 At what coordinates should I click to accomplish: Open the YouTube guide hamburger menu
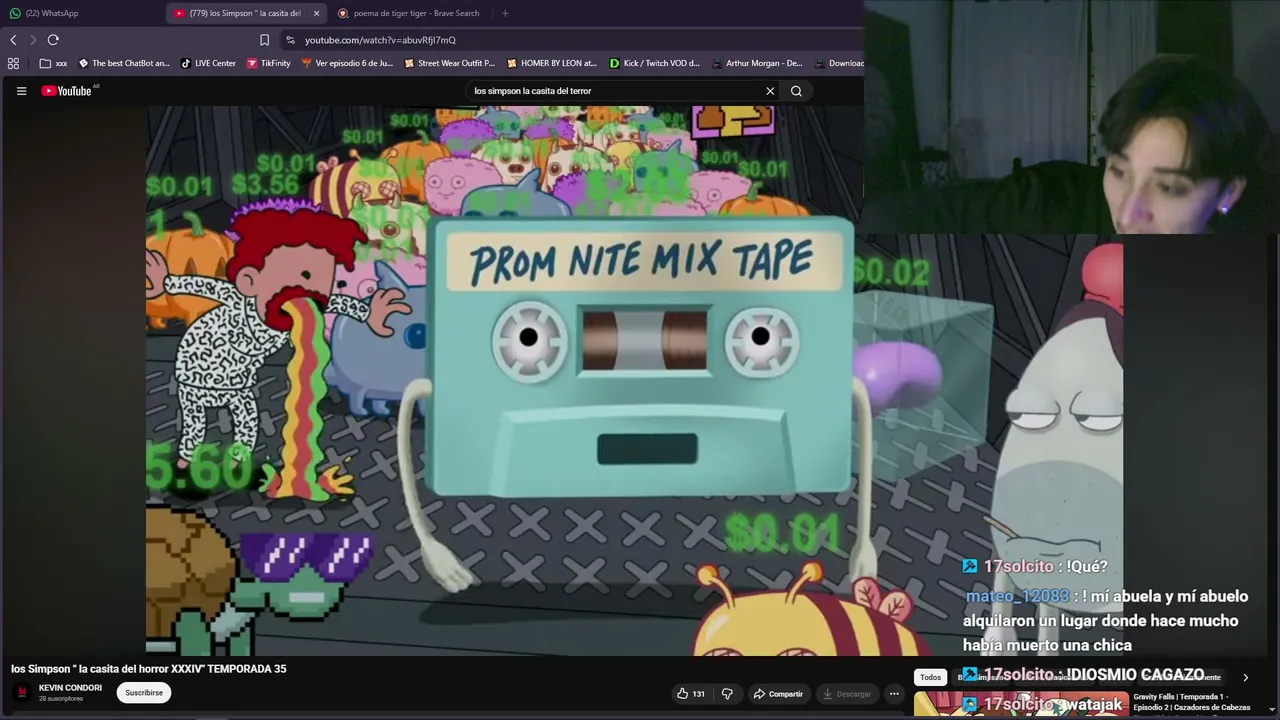pyautogui.click(x=21, y=91)
